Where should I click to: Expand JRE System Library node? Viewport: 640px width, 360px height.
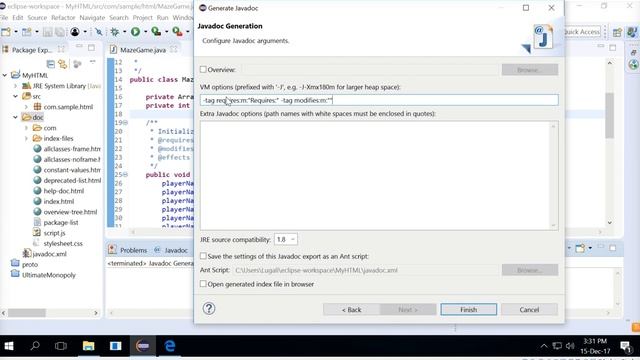pyautogui.click(x=16, y=86)
